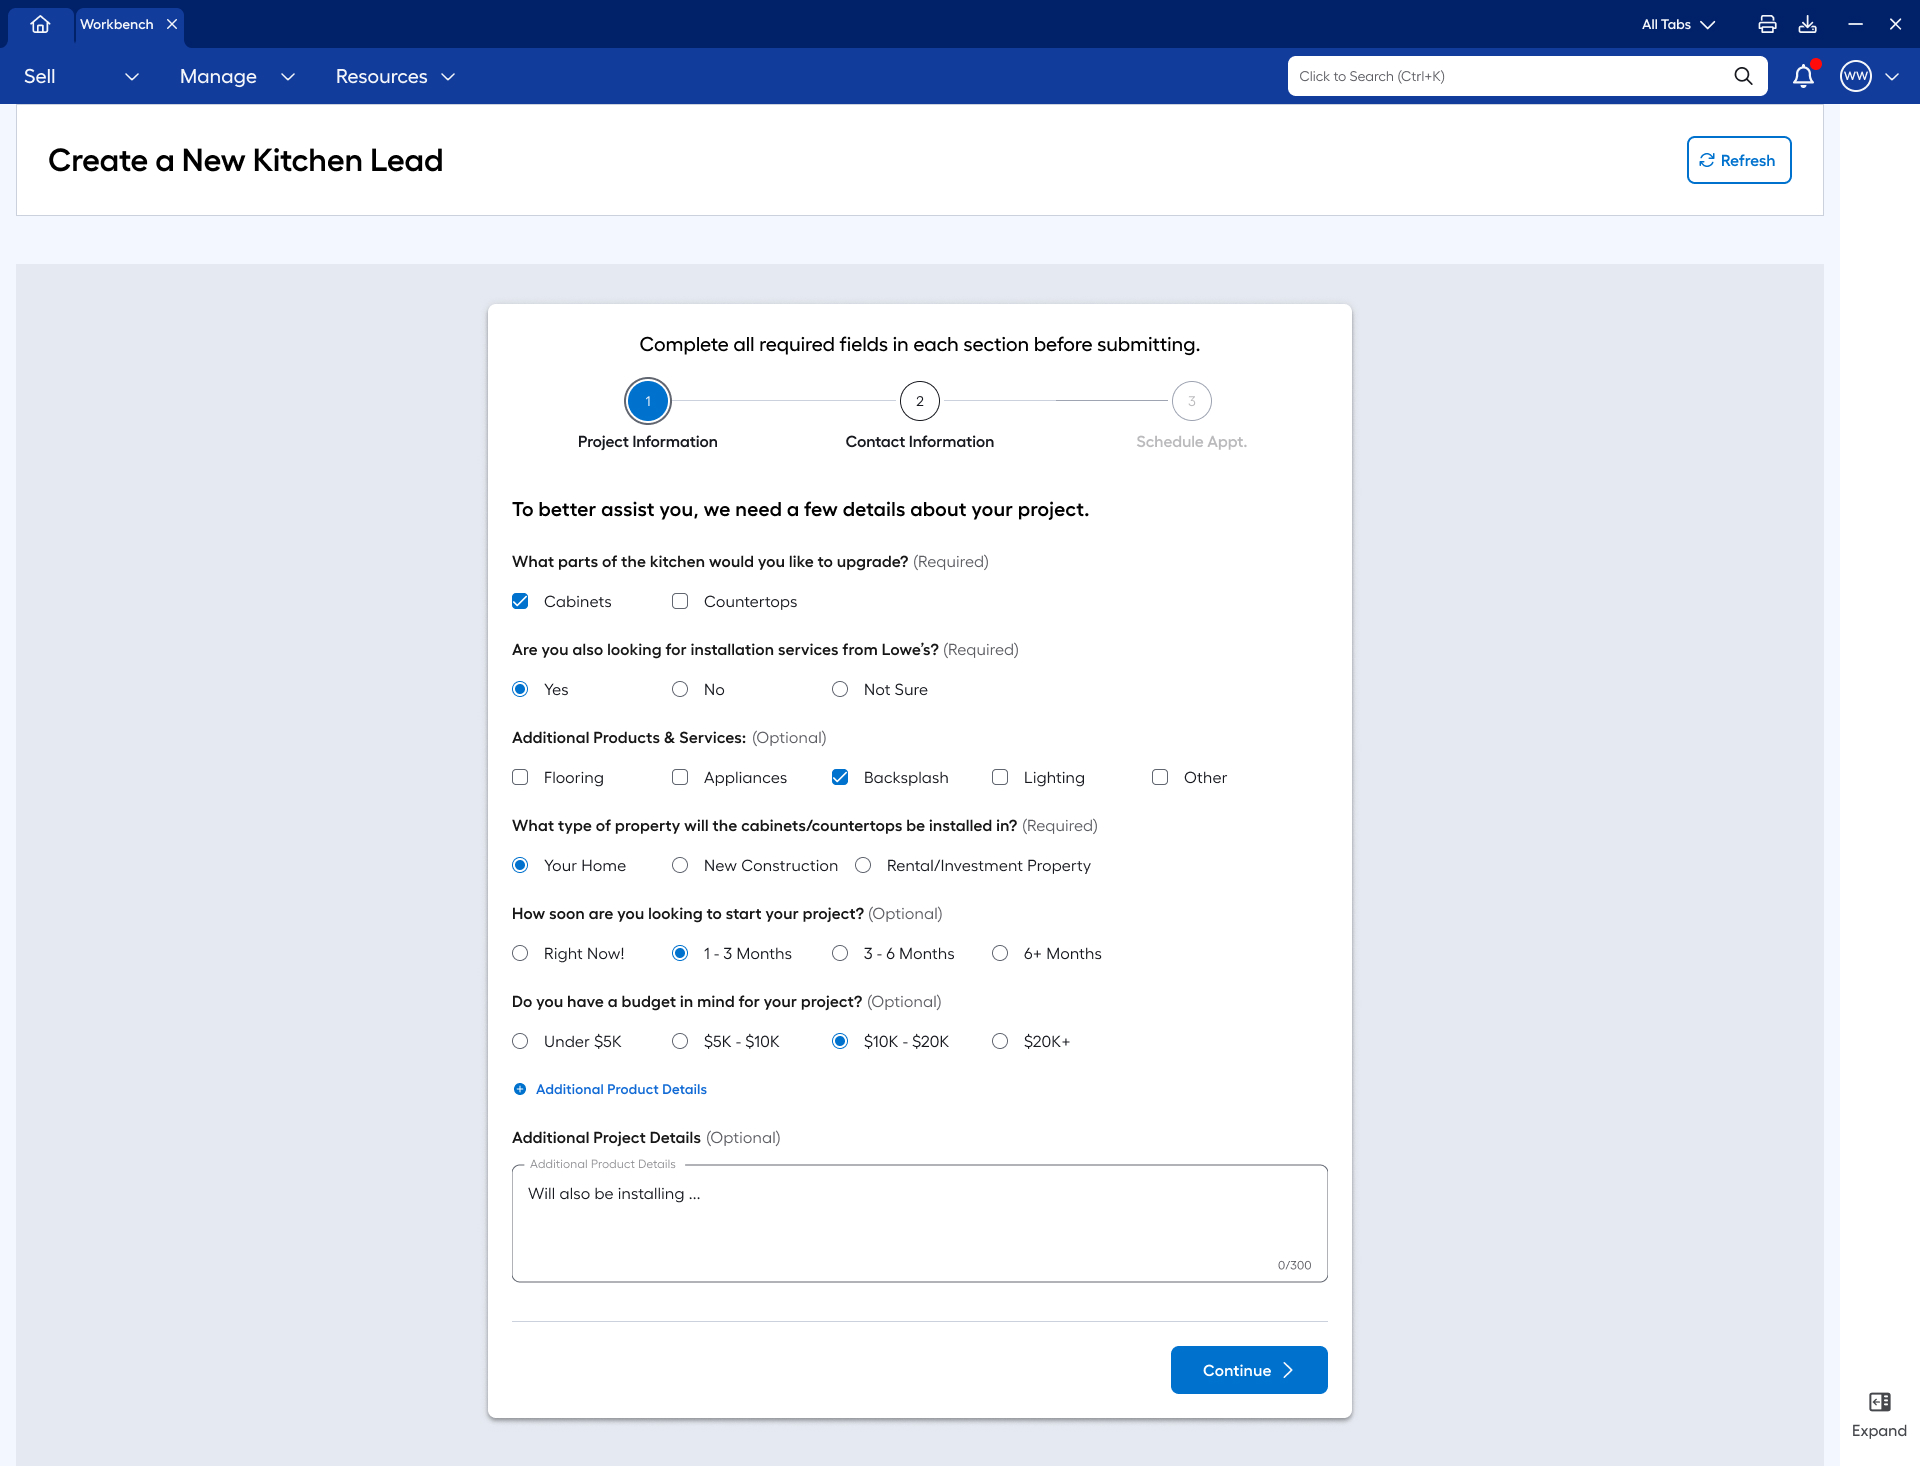The width and height of the screenshot is (1920, 1466).
Task: Click the Continue button
Action: (1249, 1370)
